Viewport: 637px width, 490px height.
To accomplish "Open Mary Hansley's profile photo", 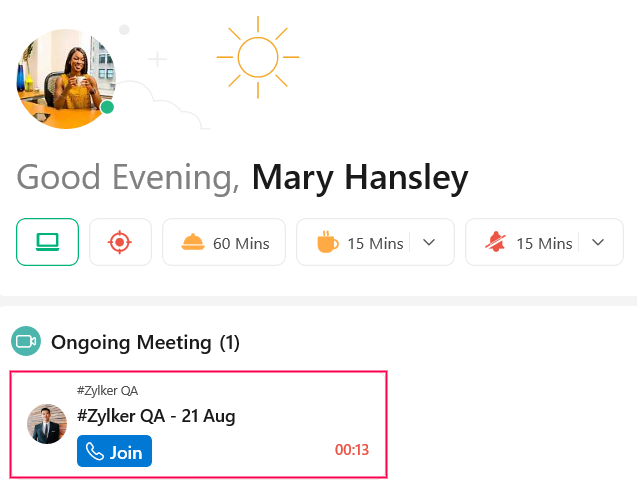I will click(x=65, y=78).
